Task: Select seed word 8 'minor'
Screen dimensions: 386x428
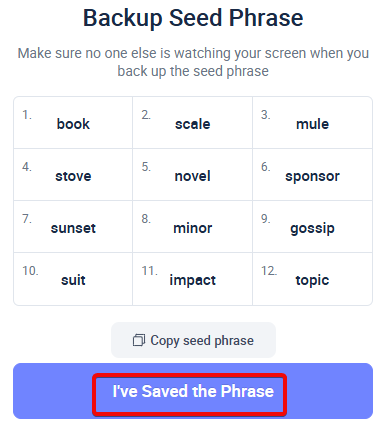Action: coord(193,228)
